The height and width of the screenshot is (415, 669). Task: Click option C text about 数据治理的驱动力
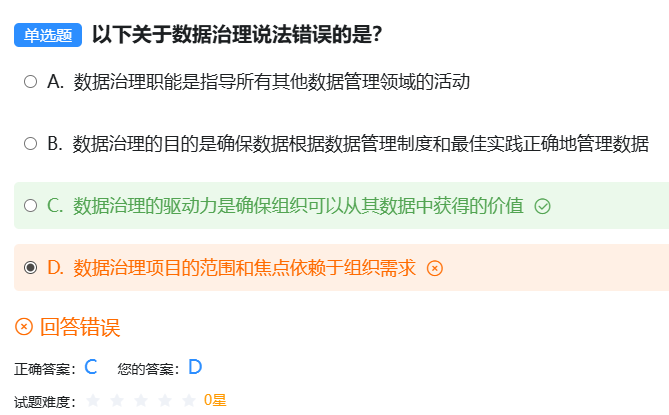[x=298, y=206]
